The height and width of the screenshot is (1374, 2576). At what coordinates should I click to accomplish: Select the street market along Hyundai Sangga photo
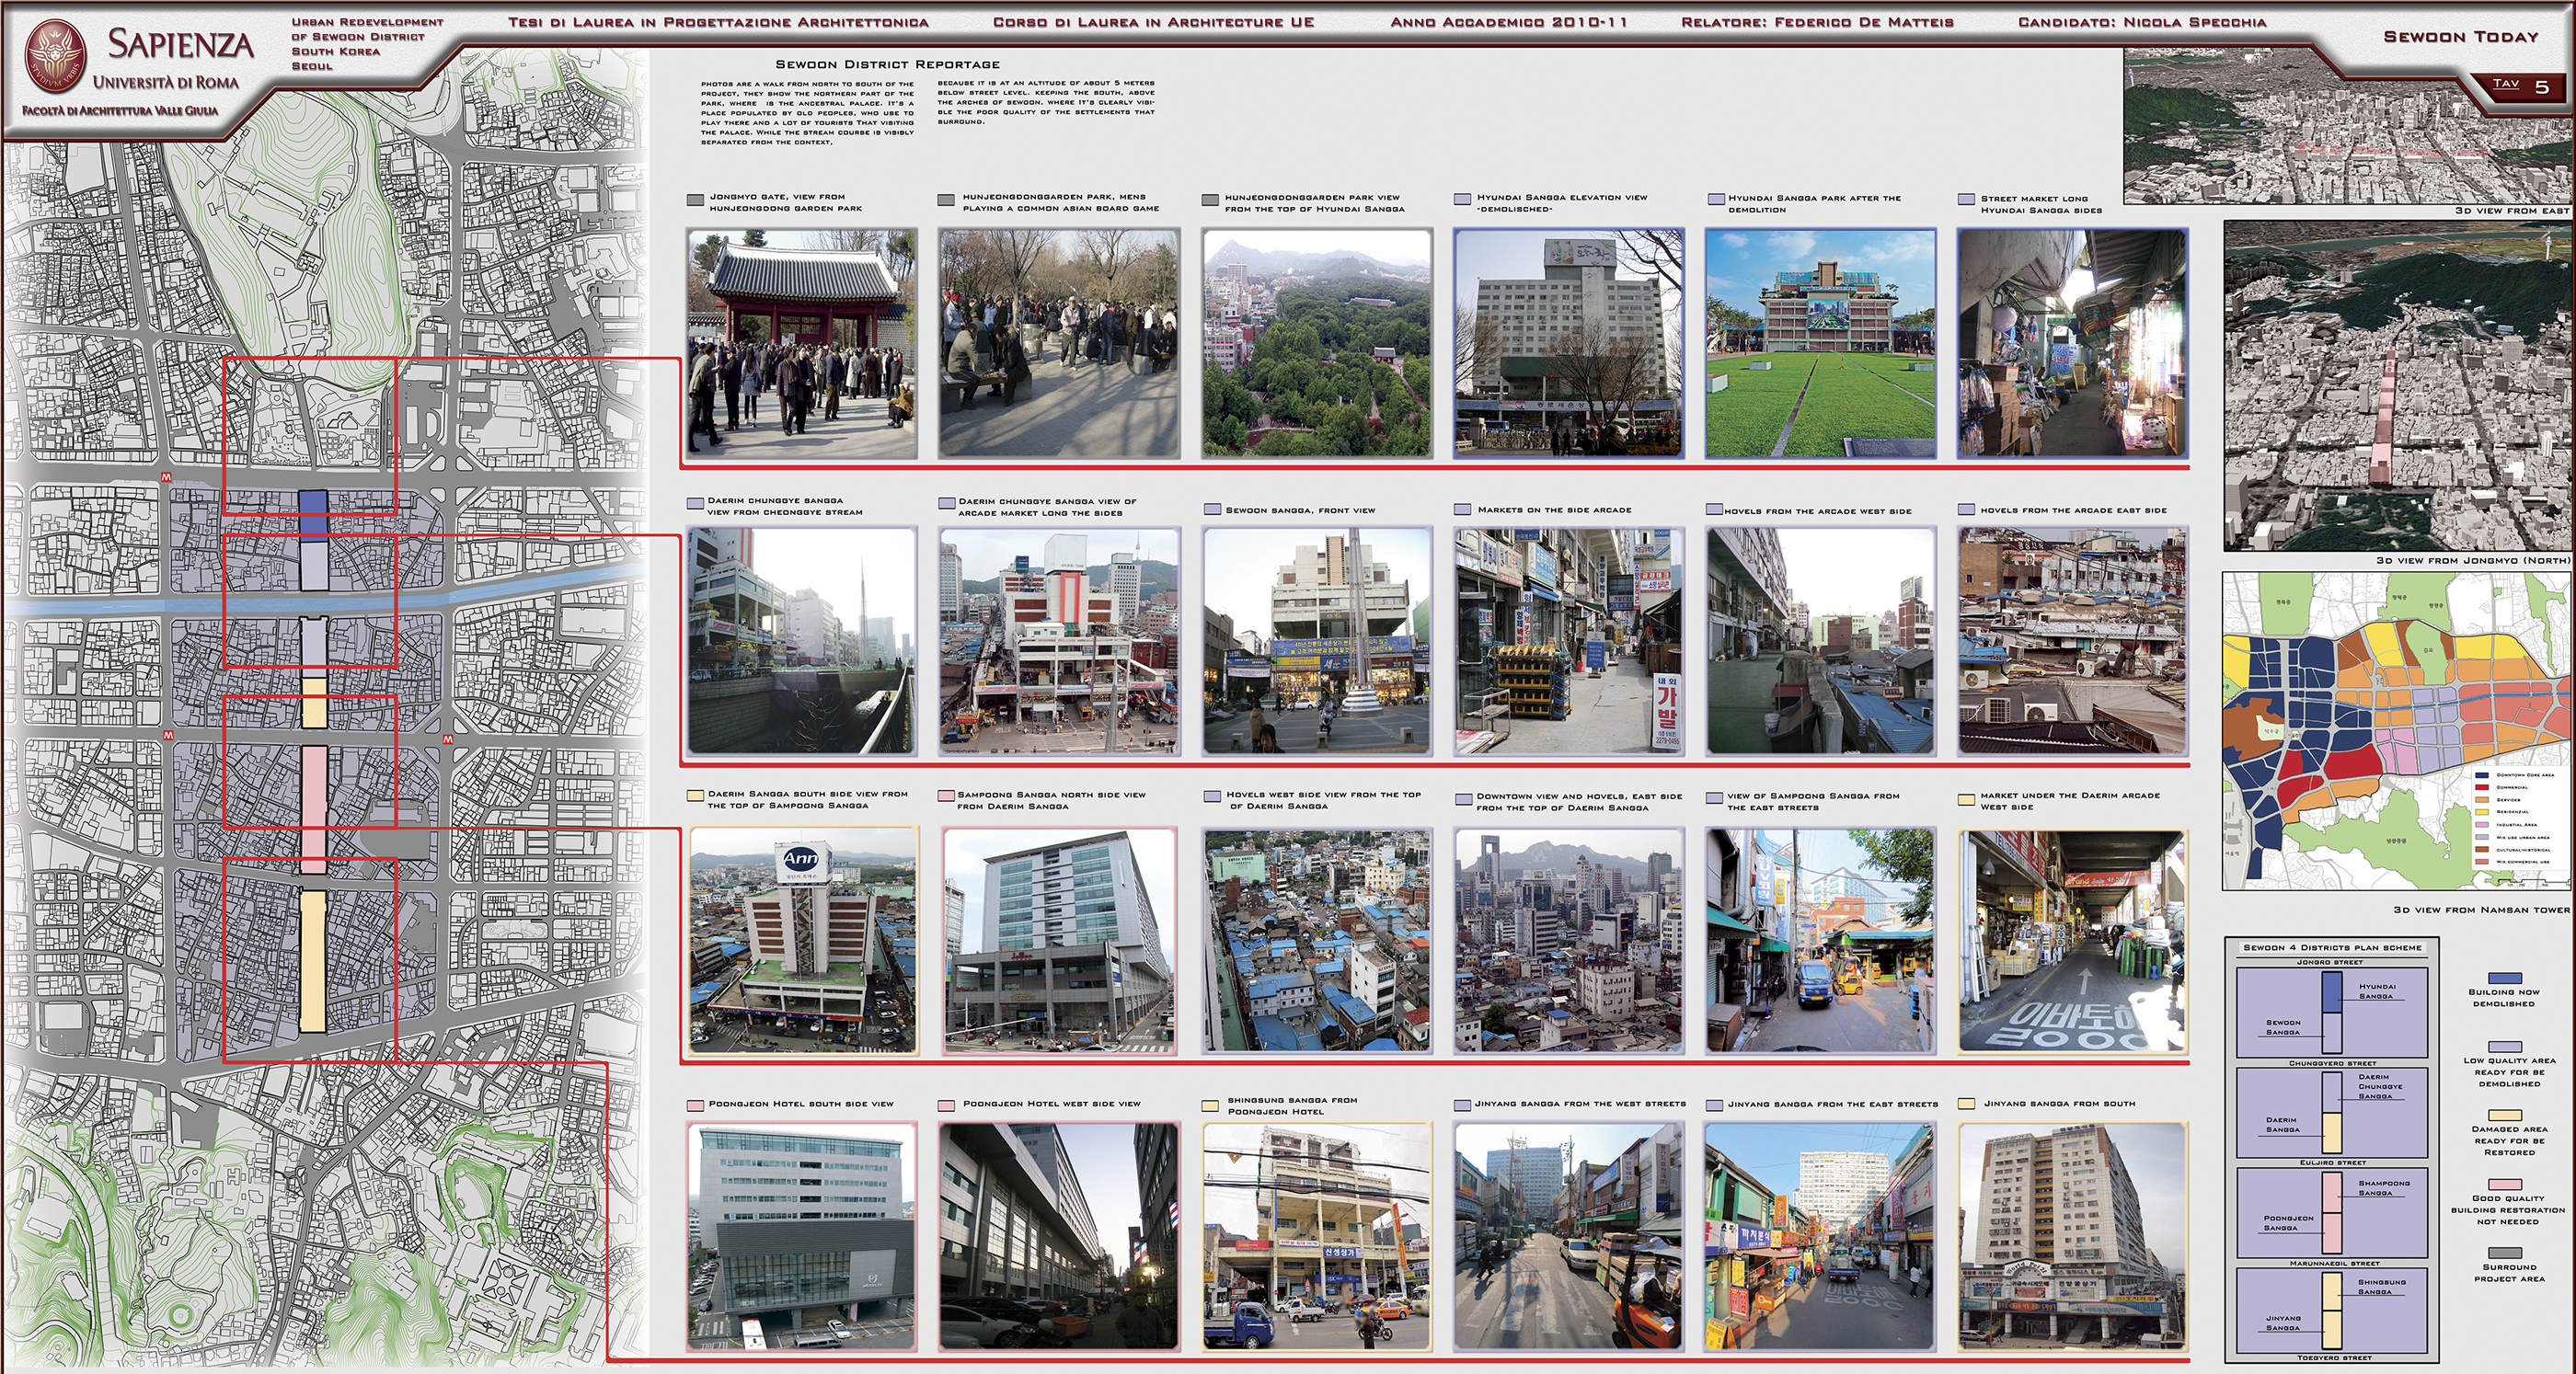pyautogui.click(x=2072, y=344)
